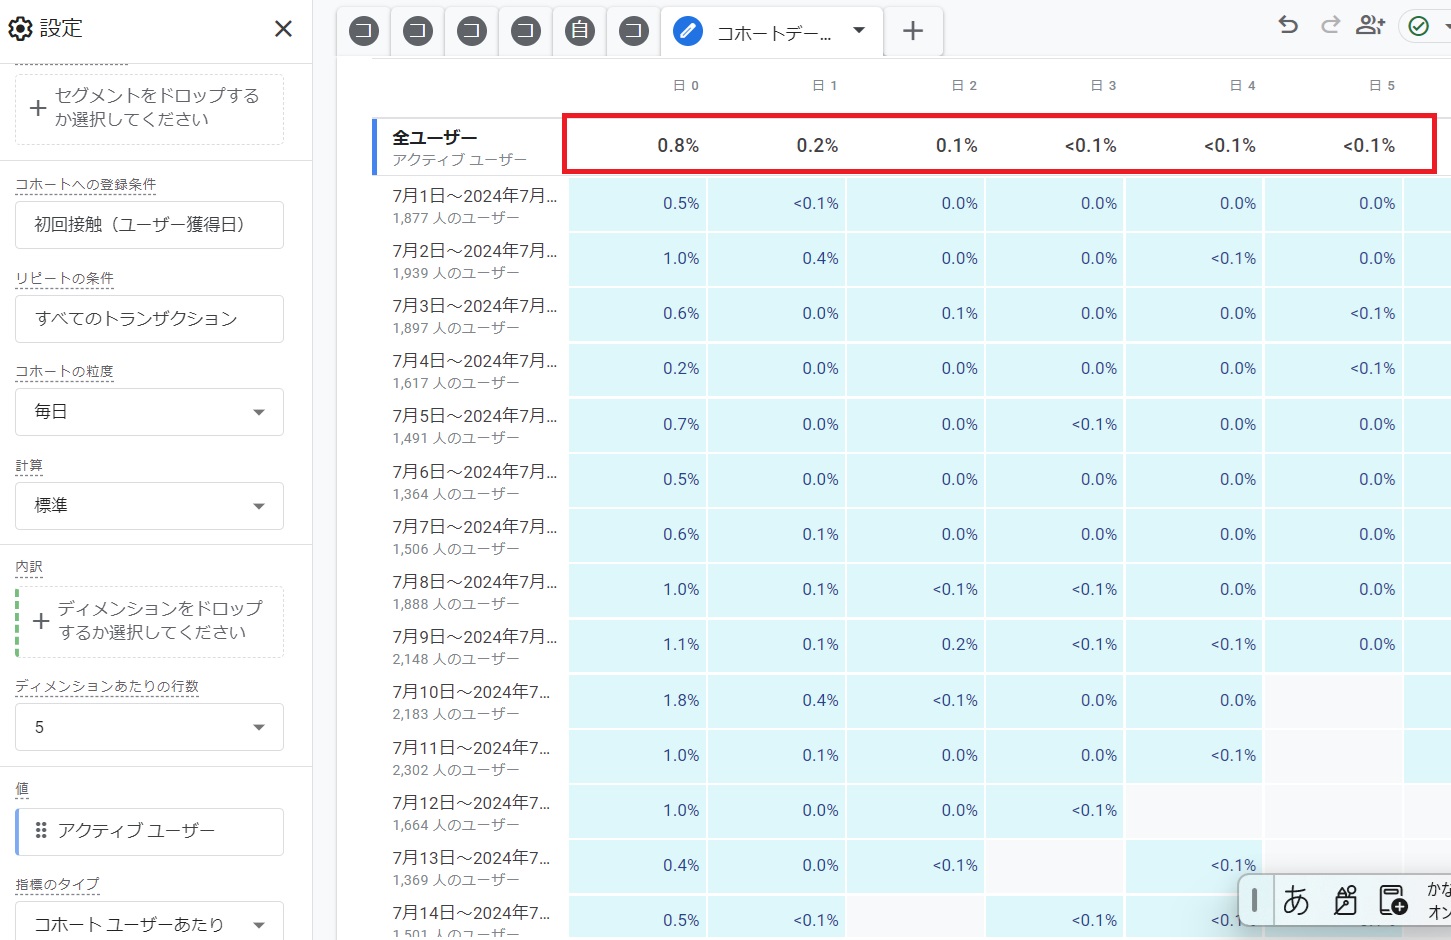Image resolution: width=1451 pixels, height=940 pixels.
Task: Open the IME pad tool icon
Action: 1345,901
